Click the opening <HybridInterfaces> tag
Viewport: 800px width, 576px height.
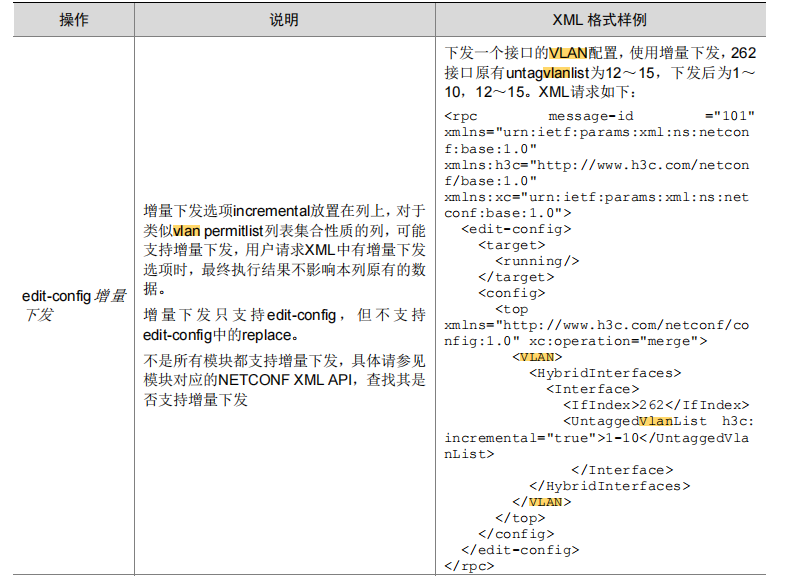point(605,373)
